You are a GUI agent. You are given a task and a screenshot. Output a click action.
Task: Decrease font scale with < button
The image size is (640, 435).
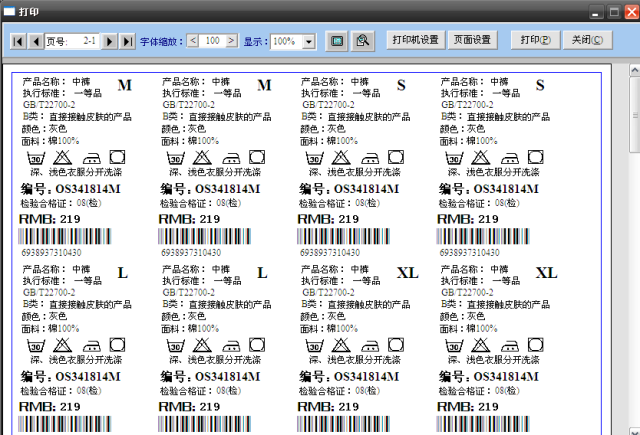193,41
